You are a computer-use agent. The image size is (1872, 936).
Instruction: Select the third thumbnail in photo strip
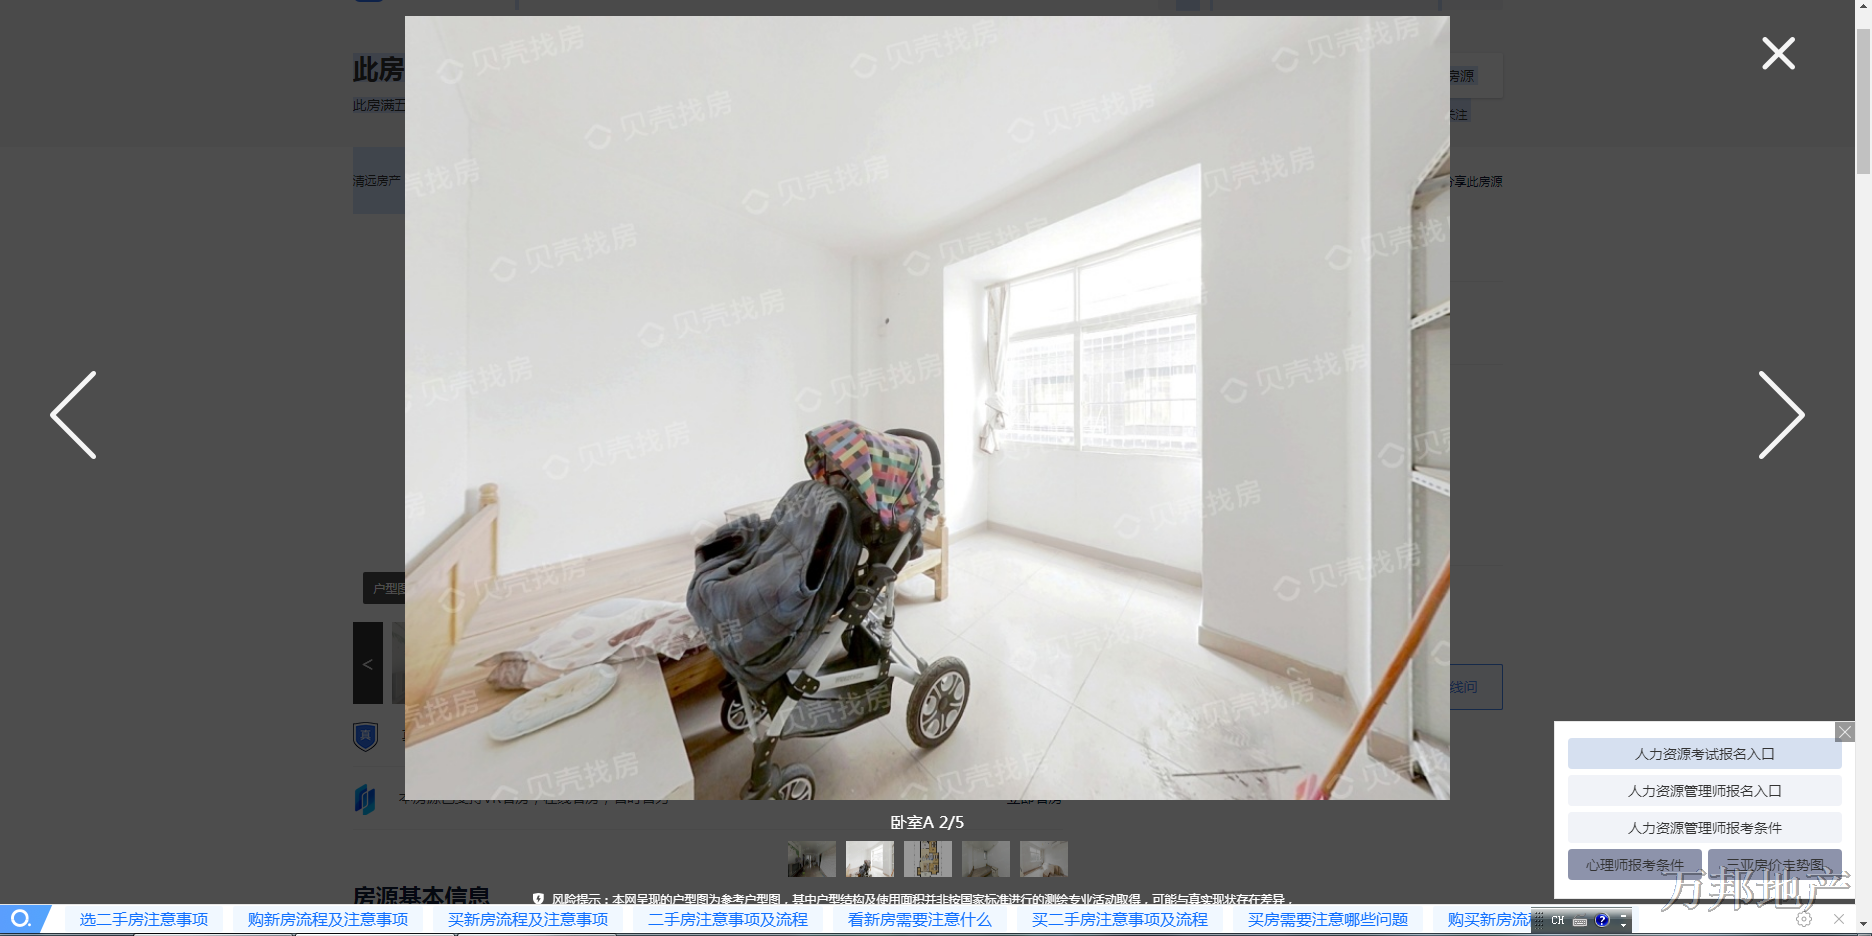tap(927, 859)
